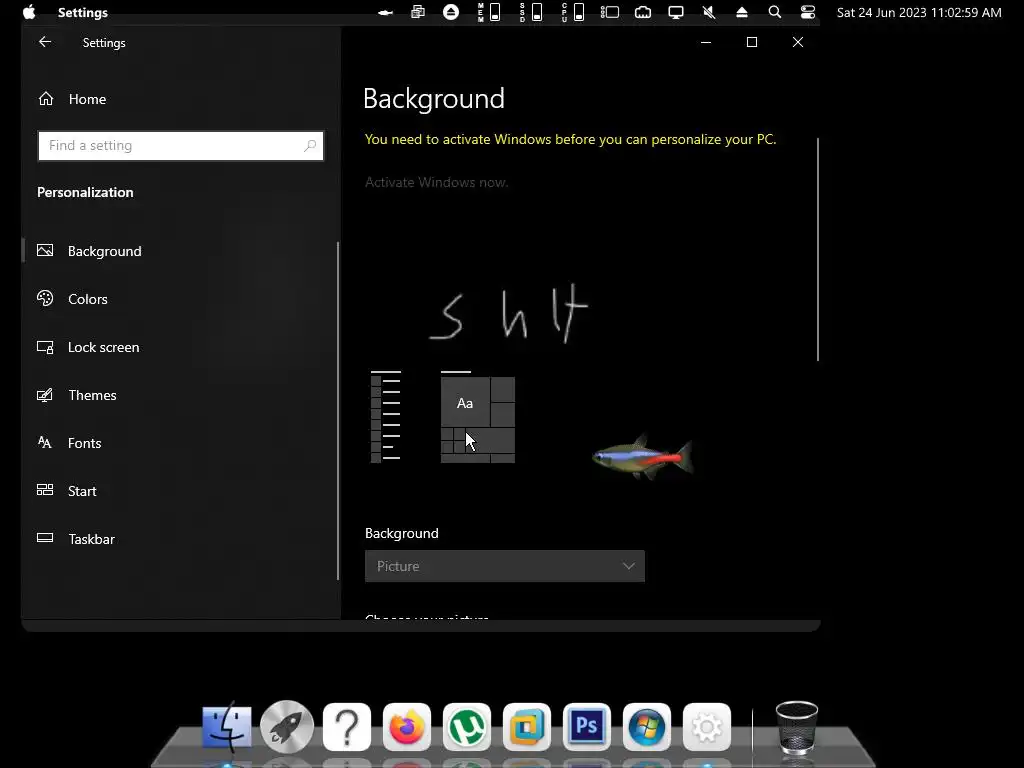
Task: Open Control Center toggles icon
Action: click(x=808, y=12)
